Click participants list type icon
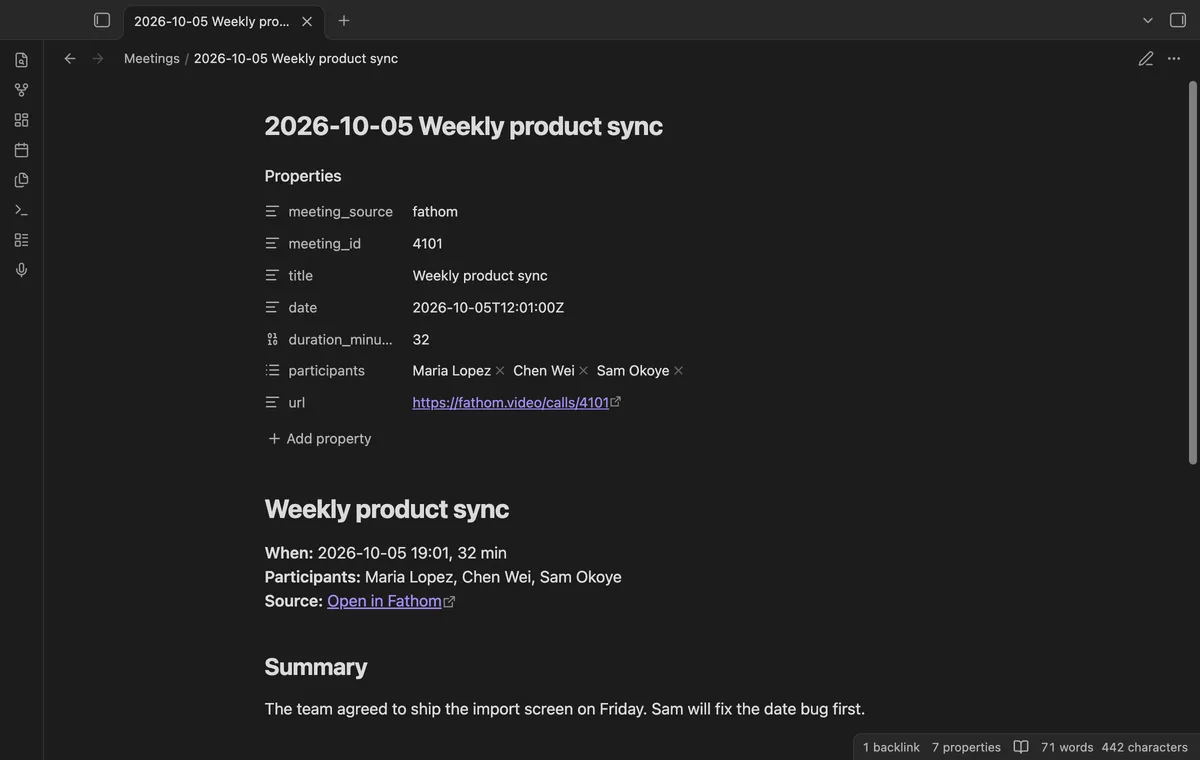The width and height of the screenshot is (1200, 760). [272, 370]
